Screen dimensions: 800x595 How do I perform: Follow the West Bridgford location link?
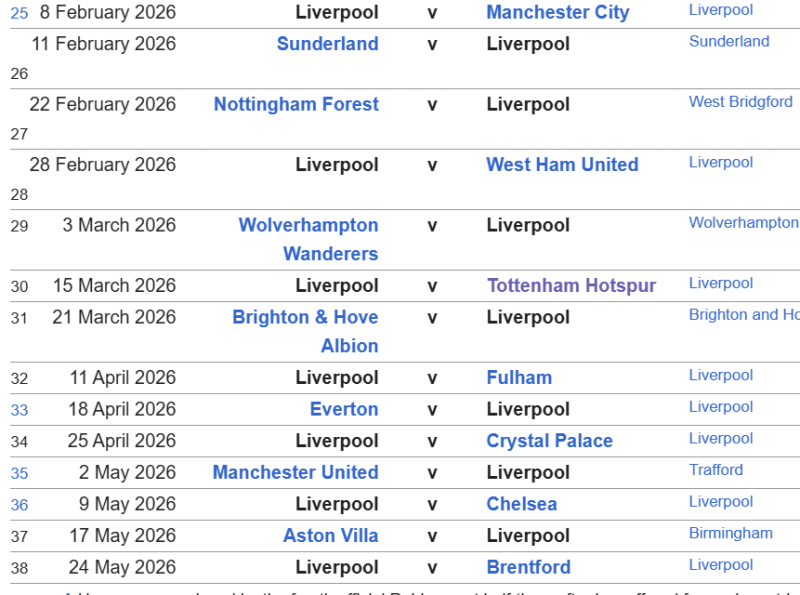(x=740, y=102)
